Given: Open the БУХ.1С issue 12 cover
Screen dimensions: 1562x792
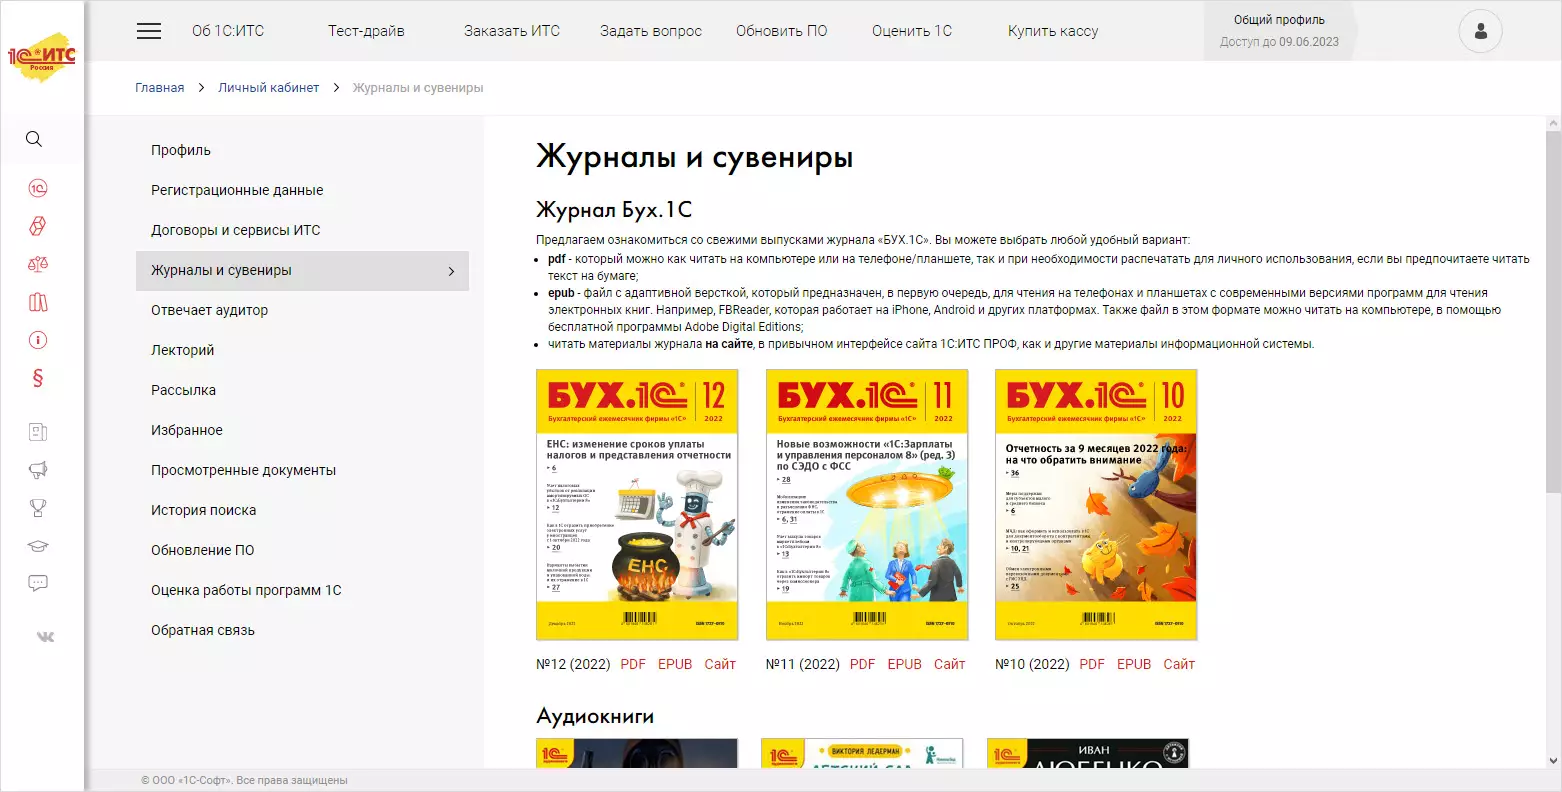Looking at the screenshot, I should (637, 505).
